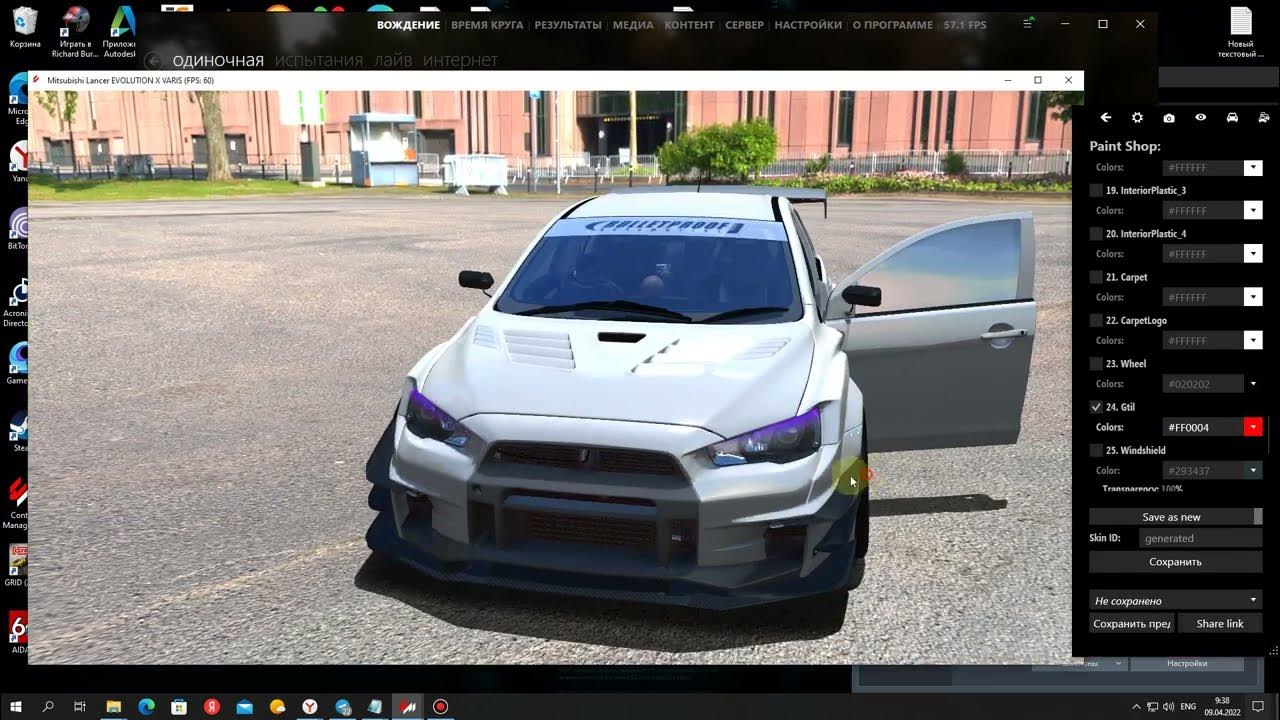Switch to the испытания sub-tab
This screenshot has height=720, width=1280.
(x=319, y=60)
